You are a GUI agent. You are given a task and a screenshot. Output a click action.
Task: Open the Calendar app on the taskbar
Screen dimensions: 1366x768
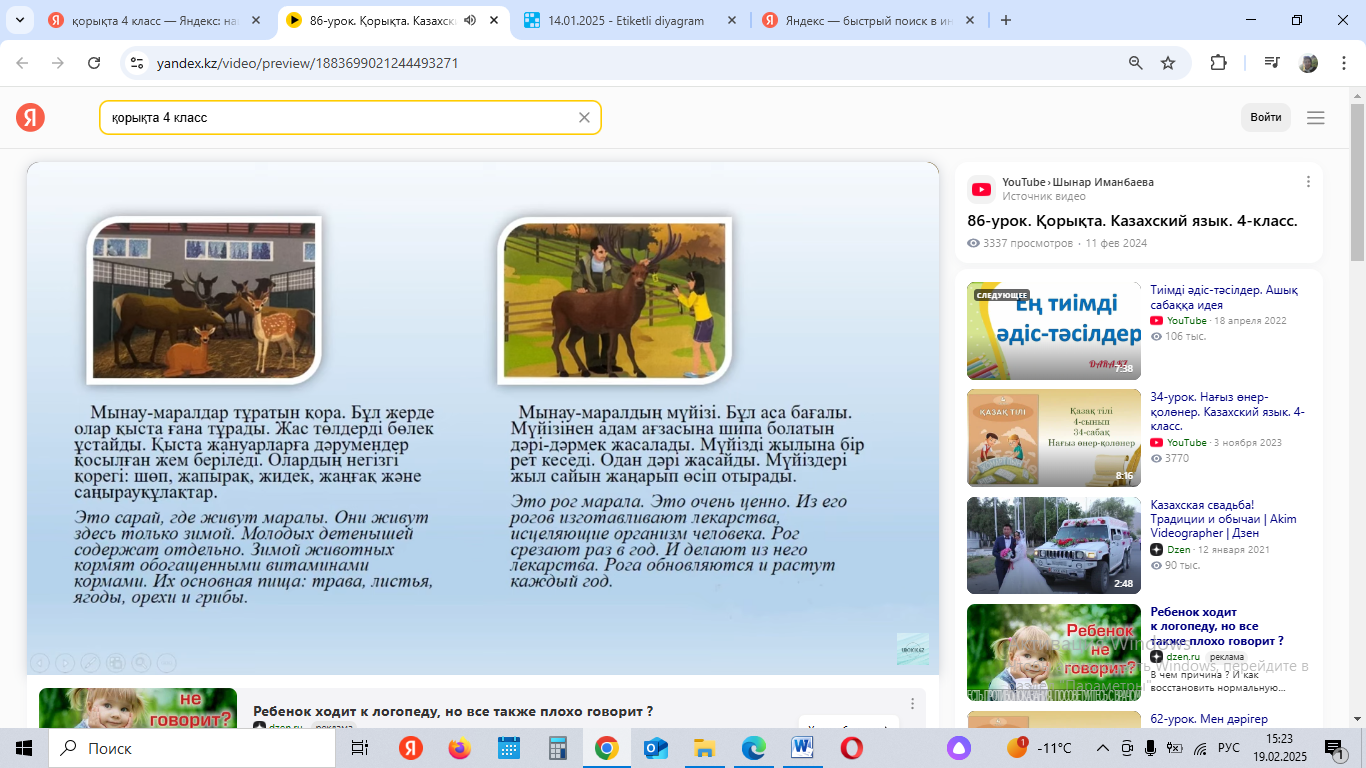pyautogui.click(x=509, y=748)
